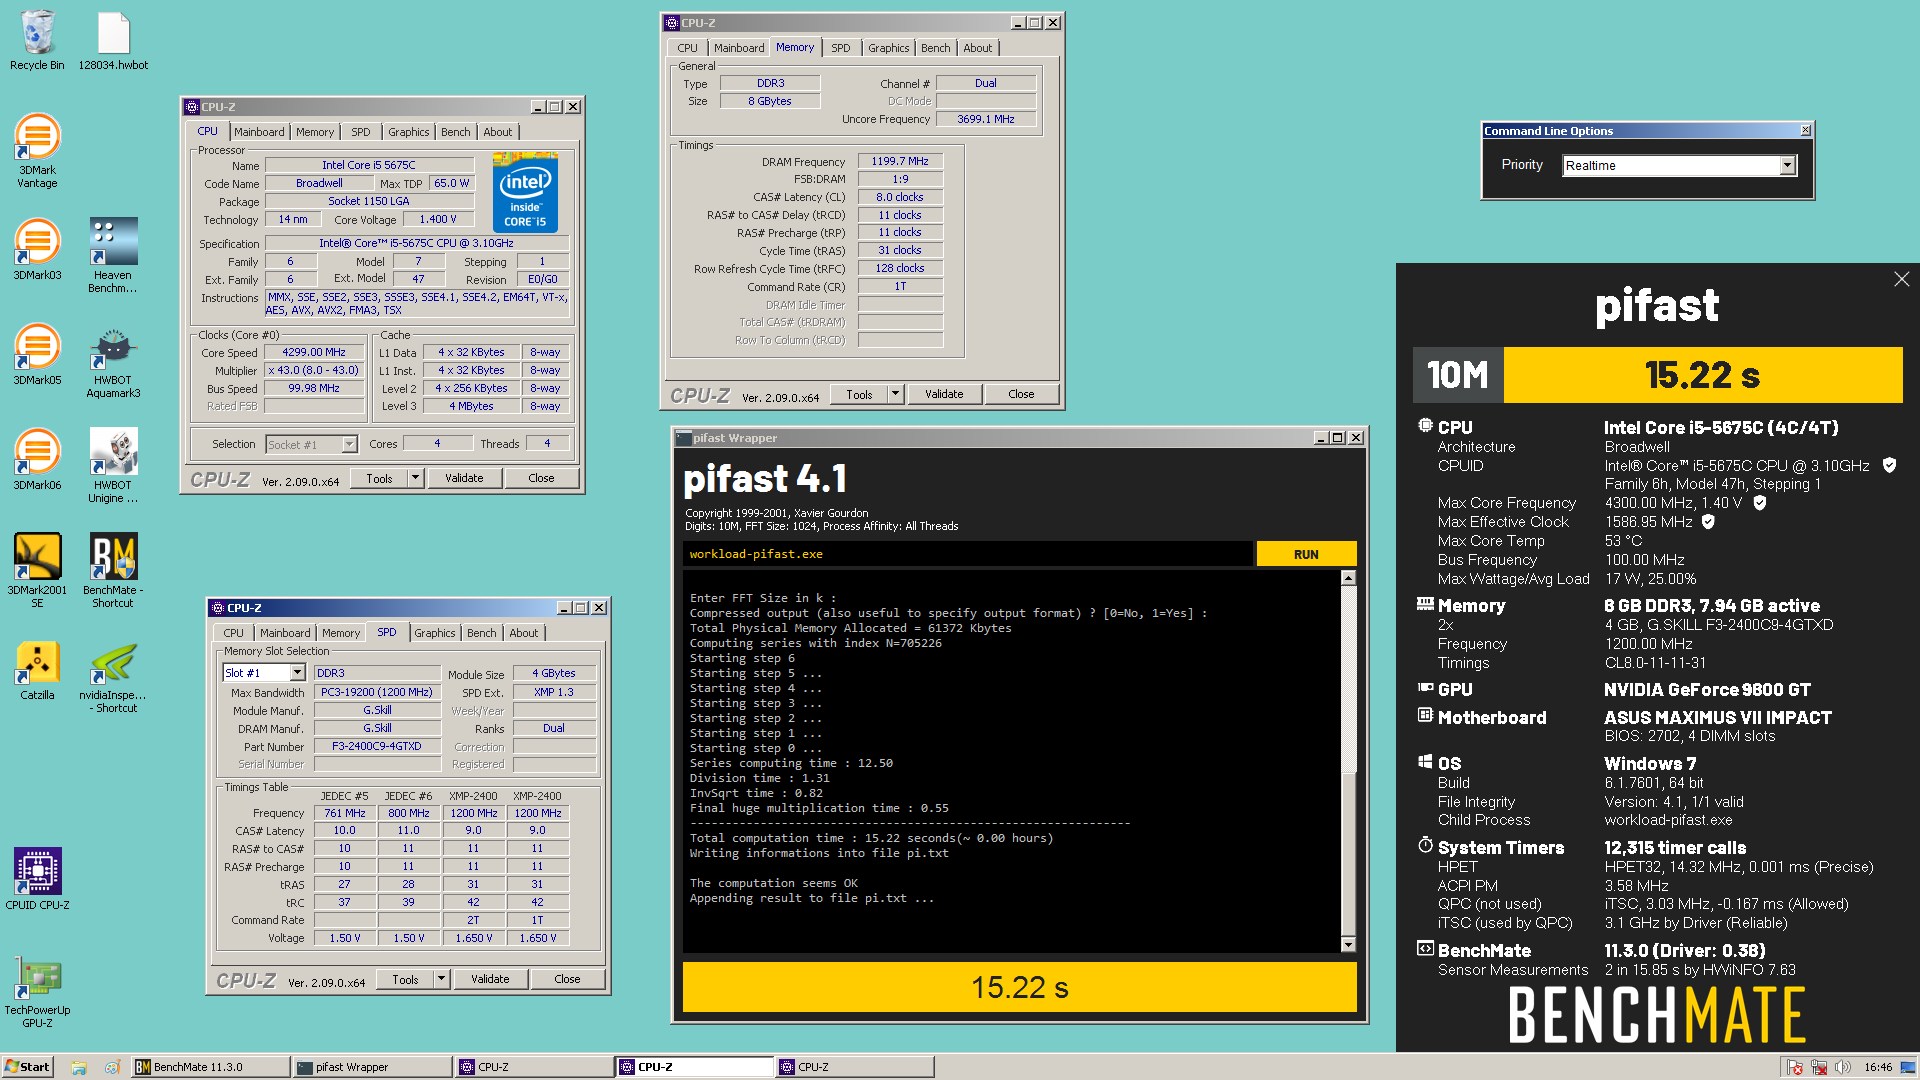Click Close button in CPU-Z SPD window

point(567,979)
